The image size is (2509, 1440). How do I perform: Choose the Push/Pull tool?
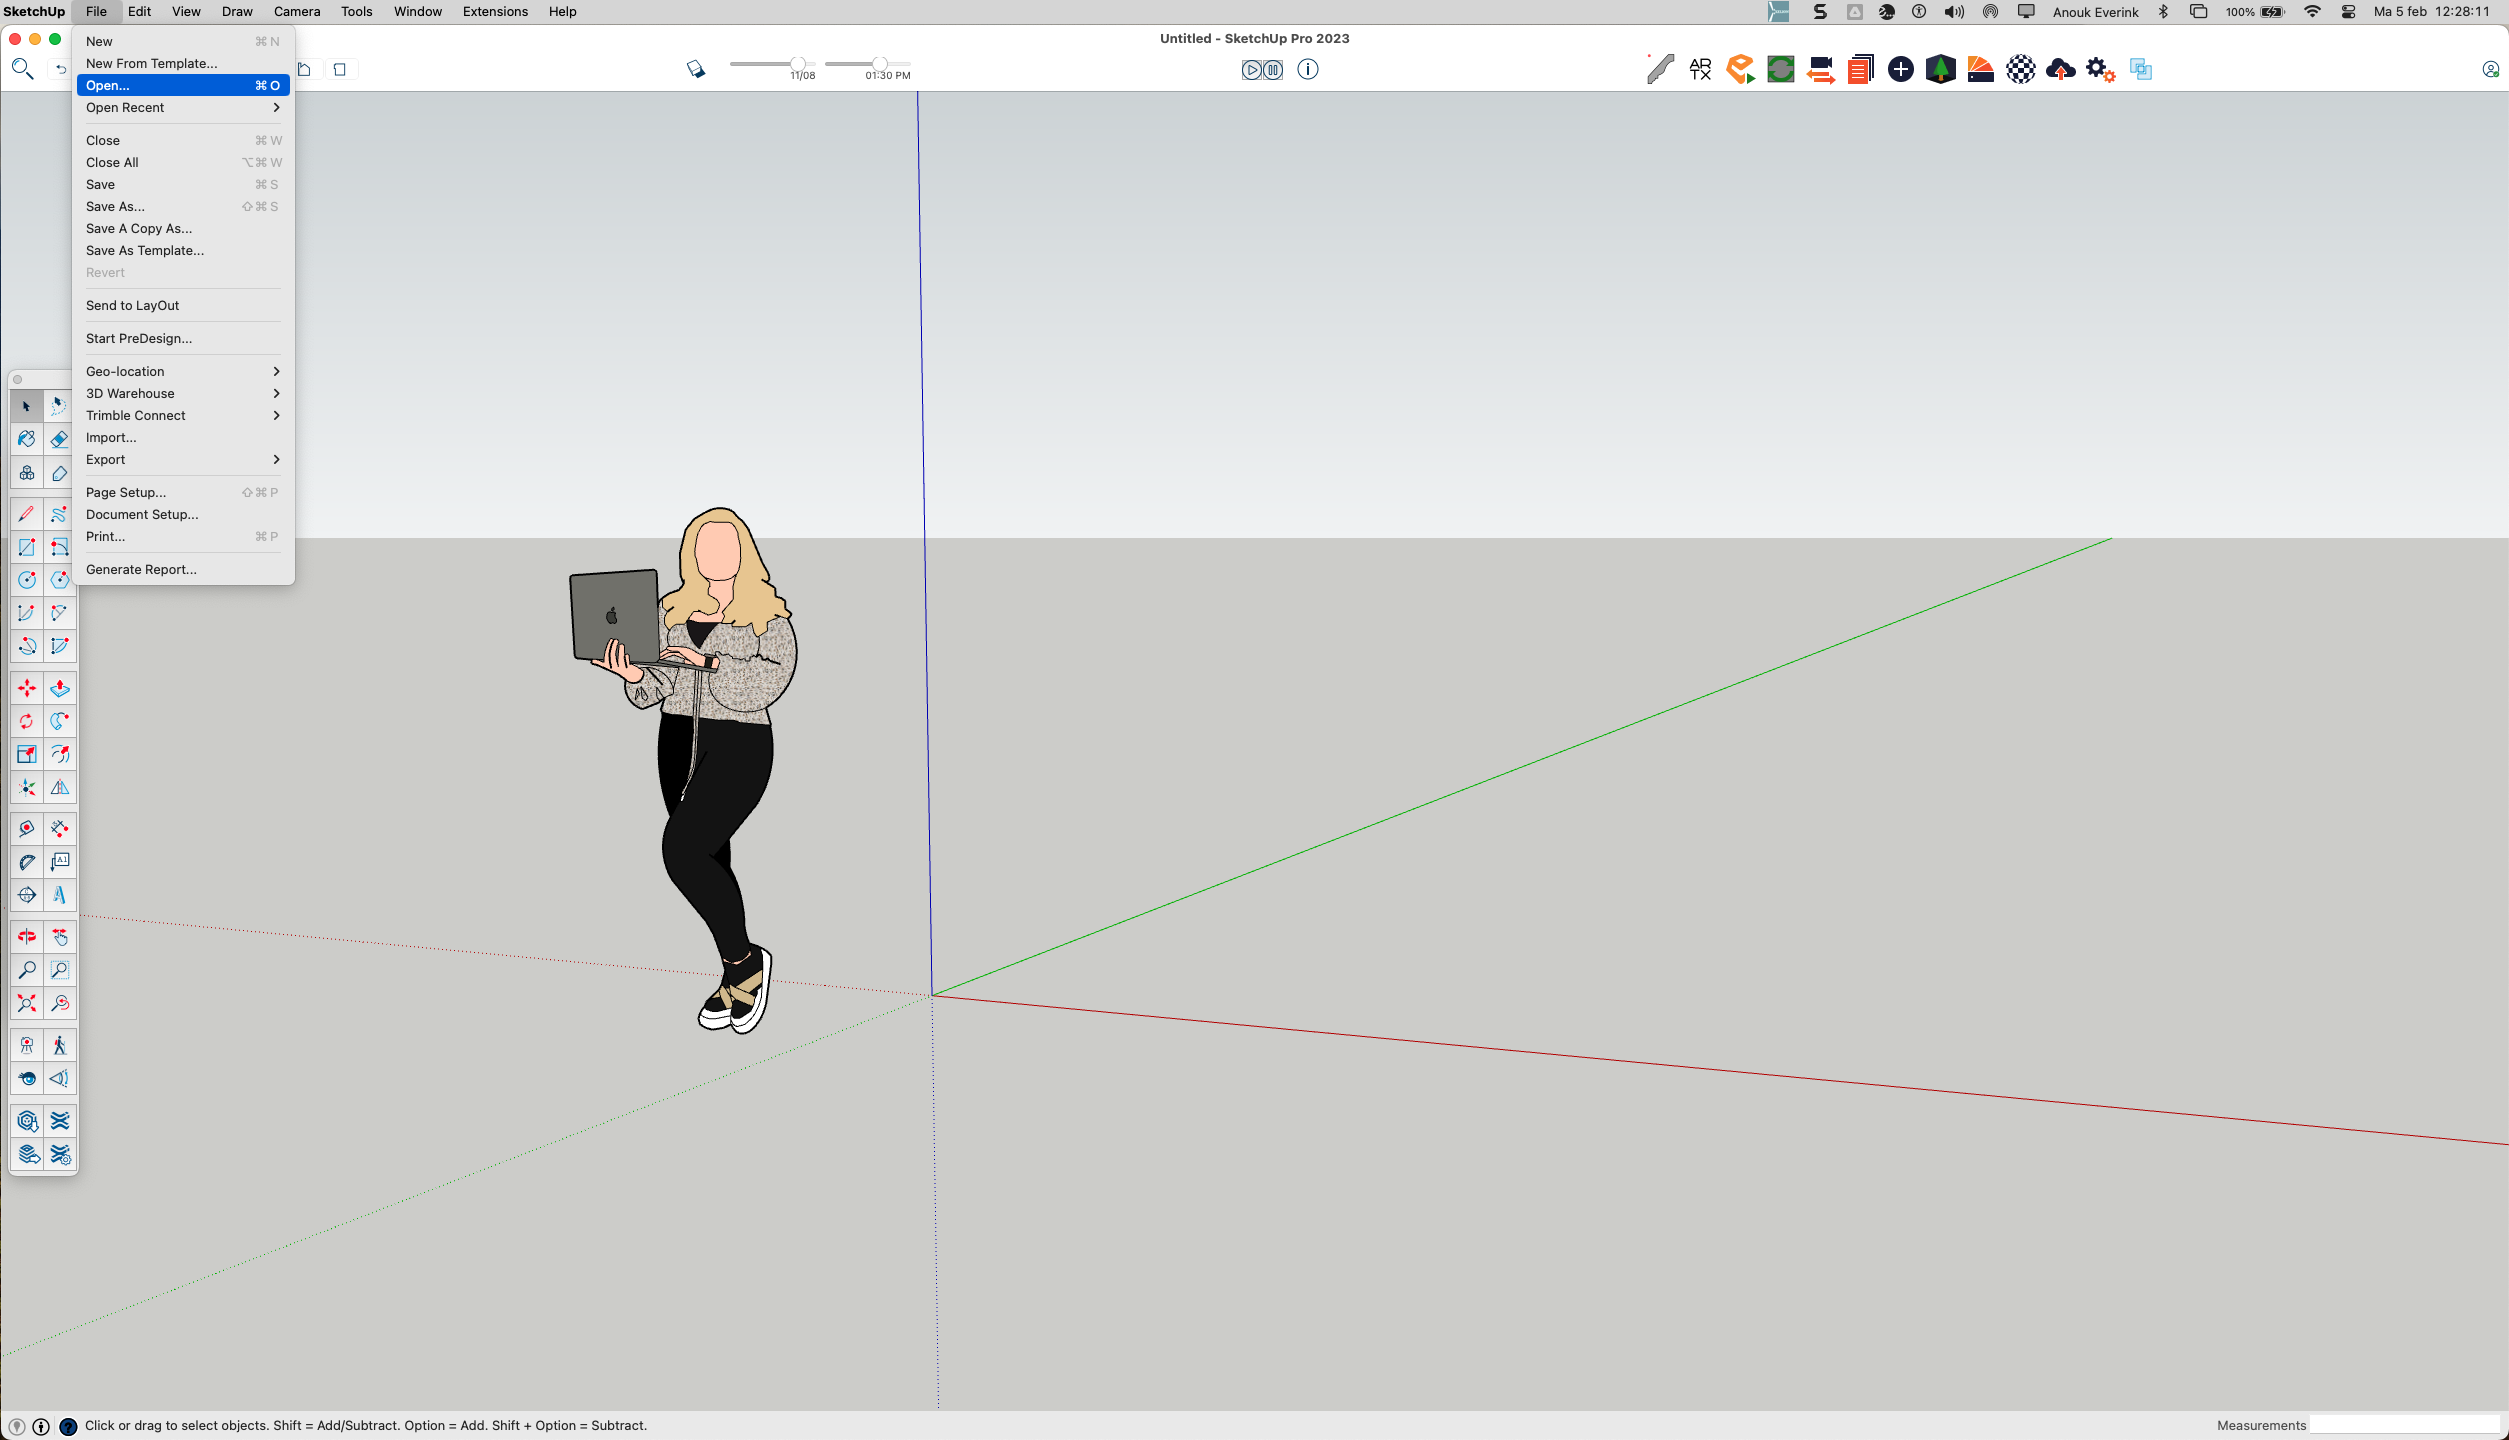point(60,689)
